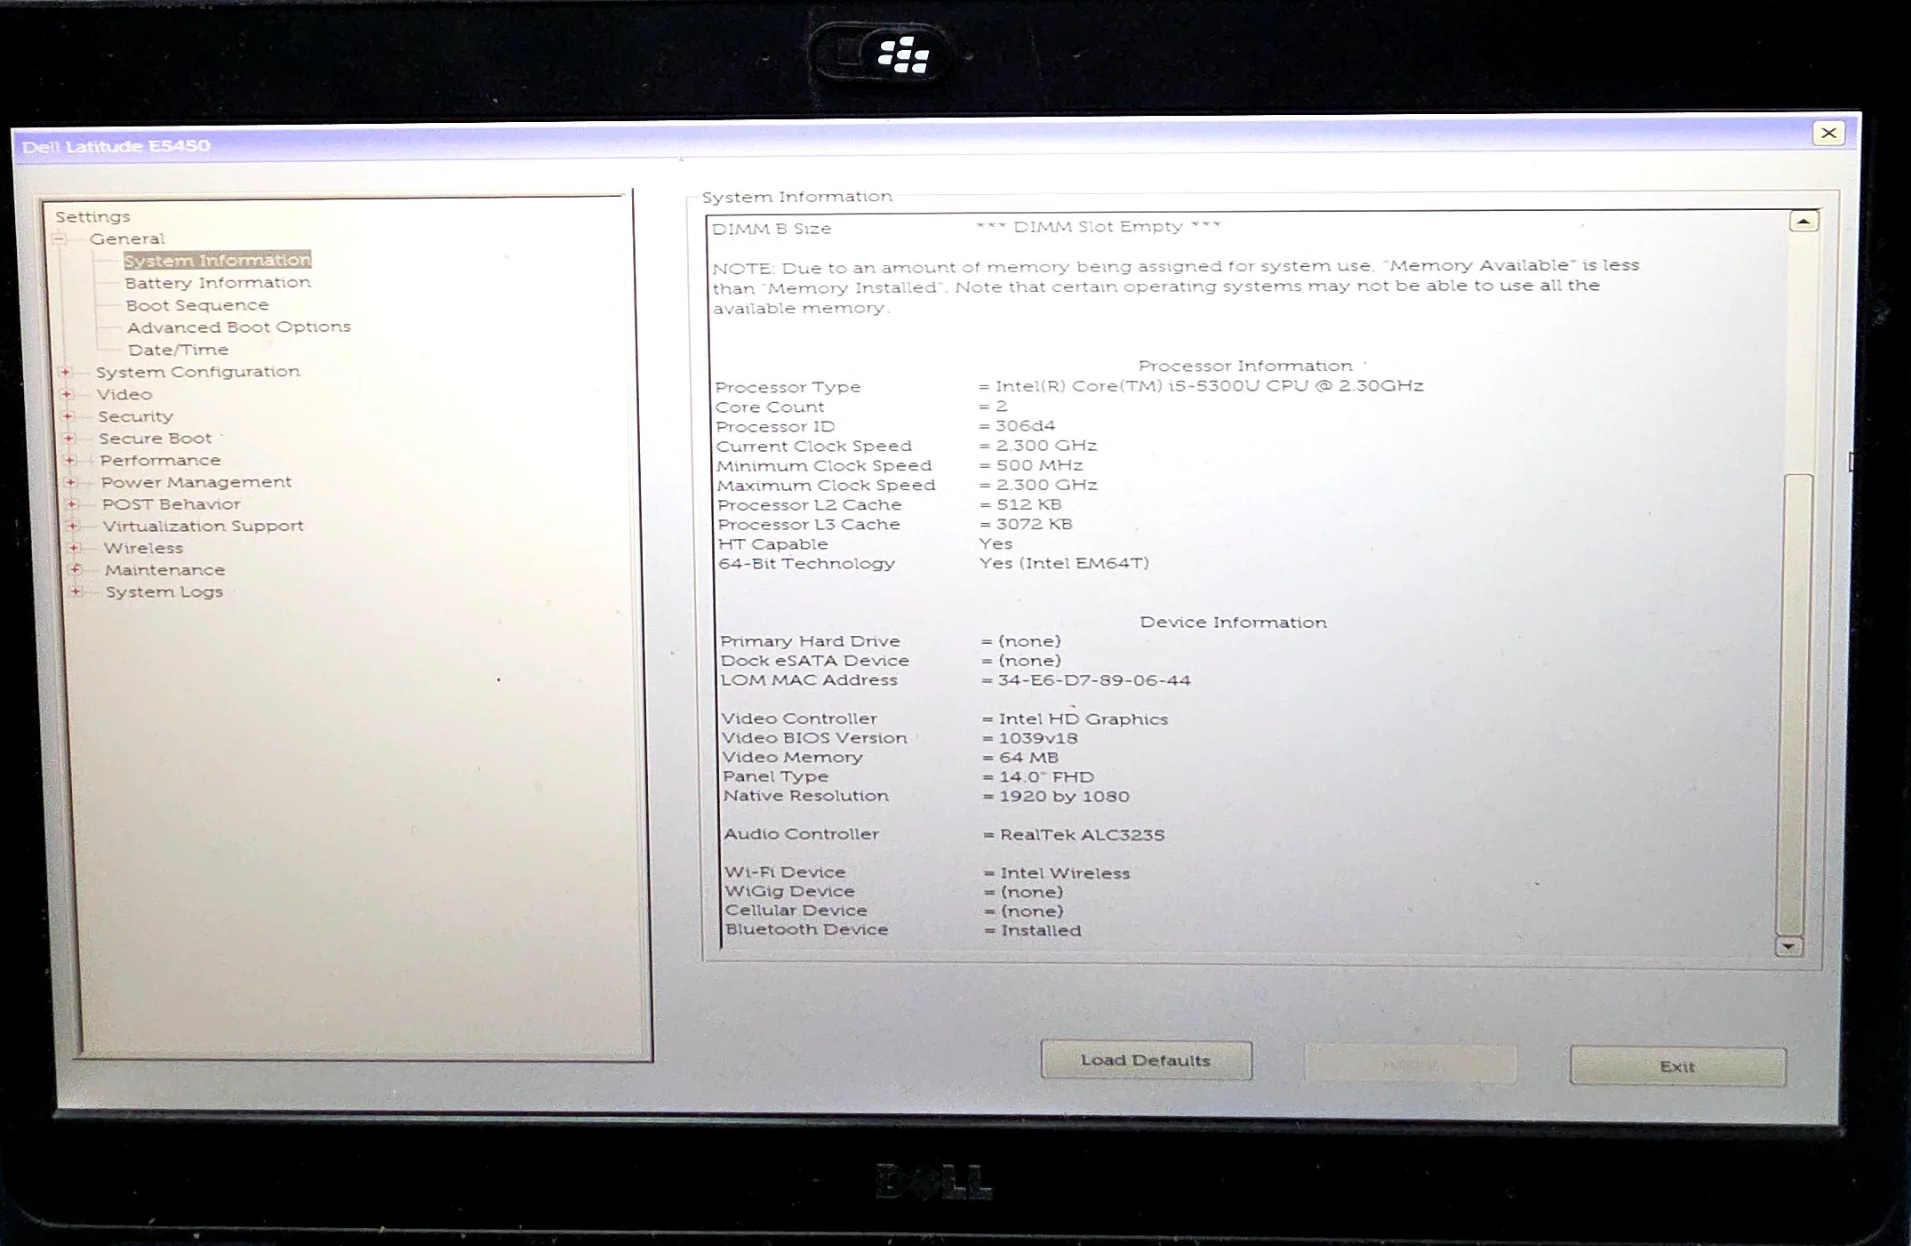Image resolution: width=1911 pixels, height=1246 pixels.
Task: Select the Performance category label
Action: click(x=160, y=460)
